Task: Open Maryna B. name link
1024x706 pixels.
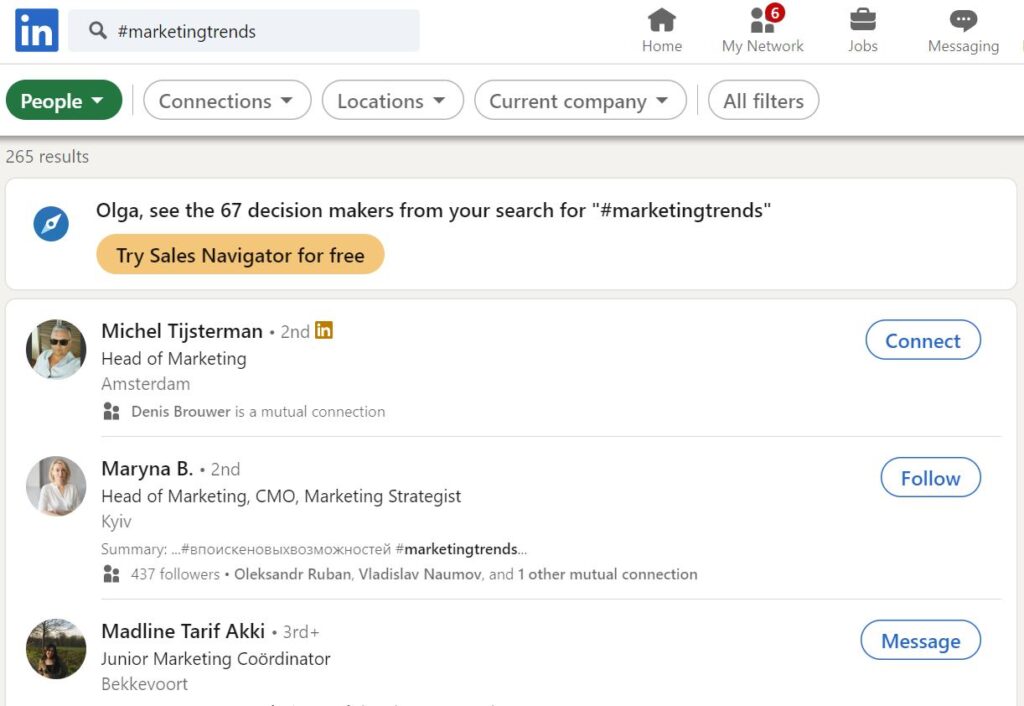Action: 147,468
